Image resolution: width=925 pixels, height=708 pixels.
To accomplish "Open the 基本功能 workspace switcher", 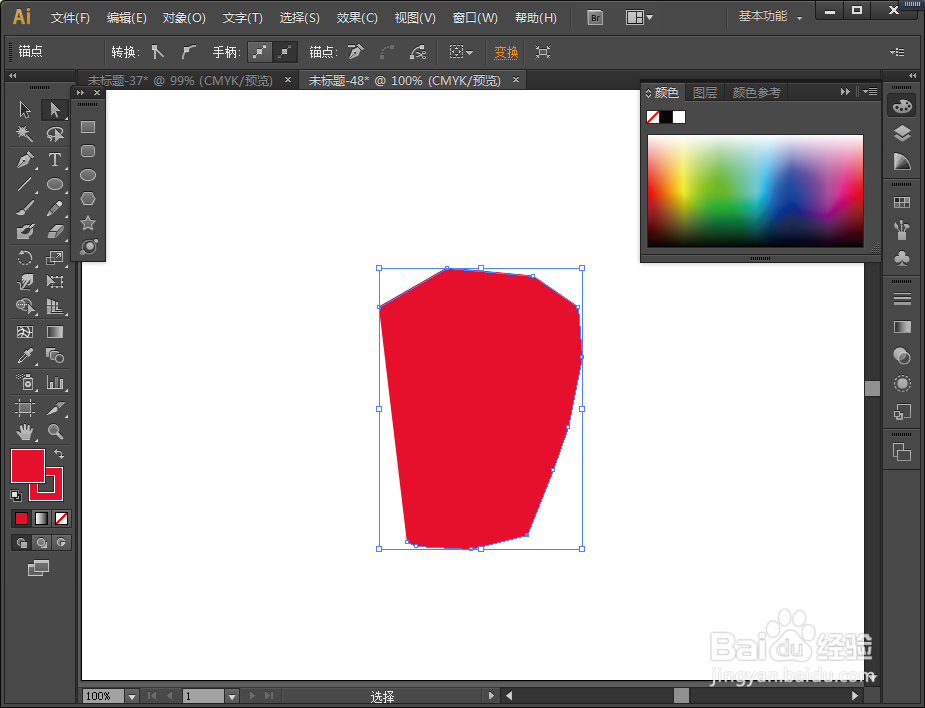I will (770, 17).
